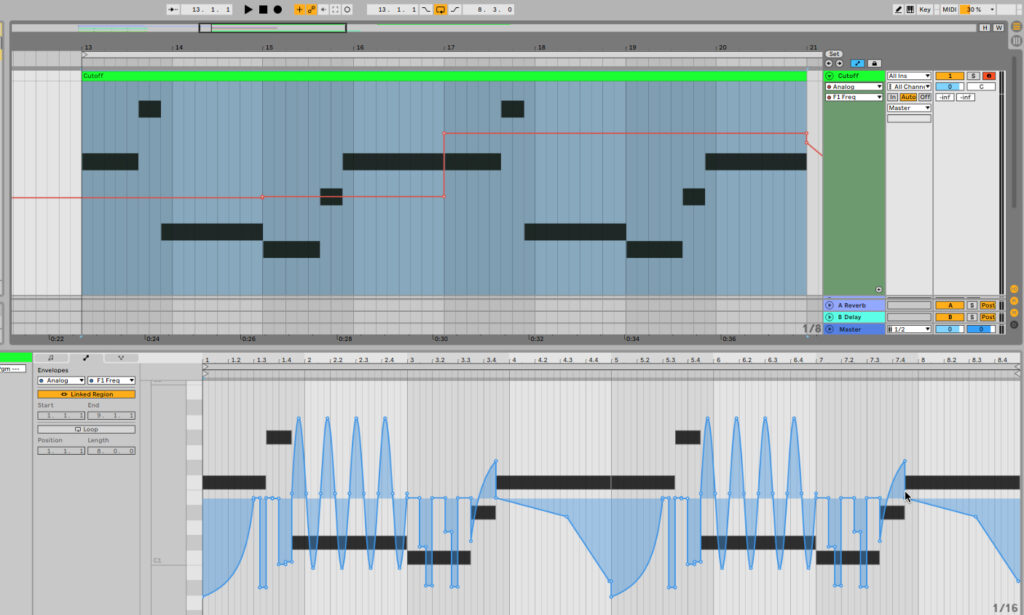This screenshot has height=615, width=1024.
Task: Click the Session Record circle button
Action: pyautogui.click(x=347, y=9)
